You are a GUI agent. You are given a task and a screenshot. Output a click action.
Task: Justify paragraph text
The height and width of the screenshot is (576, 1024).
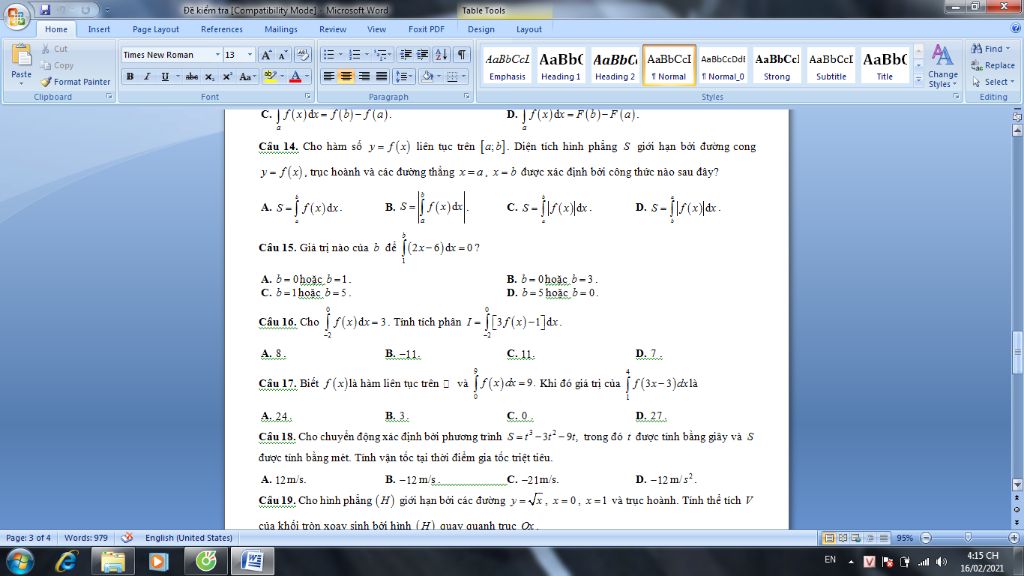(381, 76)
